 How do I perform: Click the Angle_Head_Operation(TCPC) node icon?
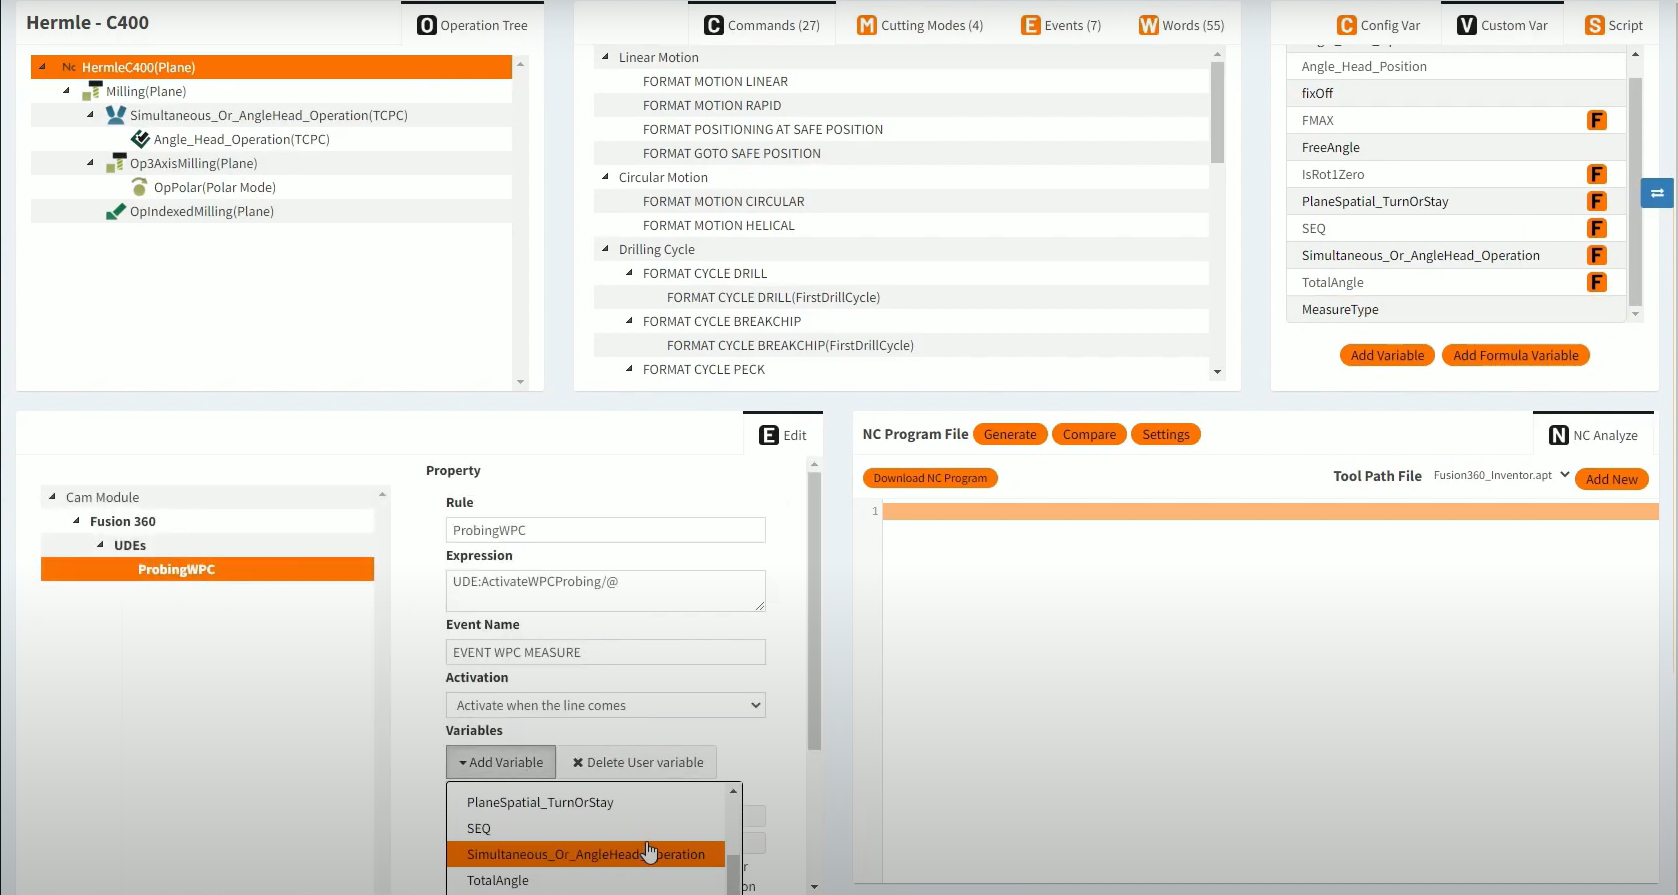coord(140,139)
